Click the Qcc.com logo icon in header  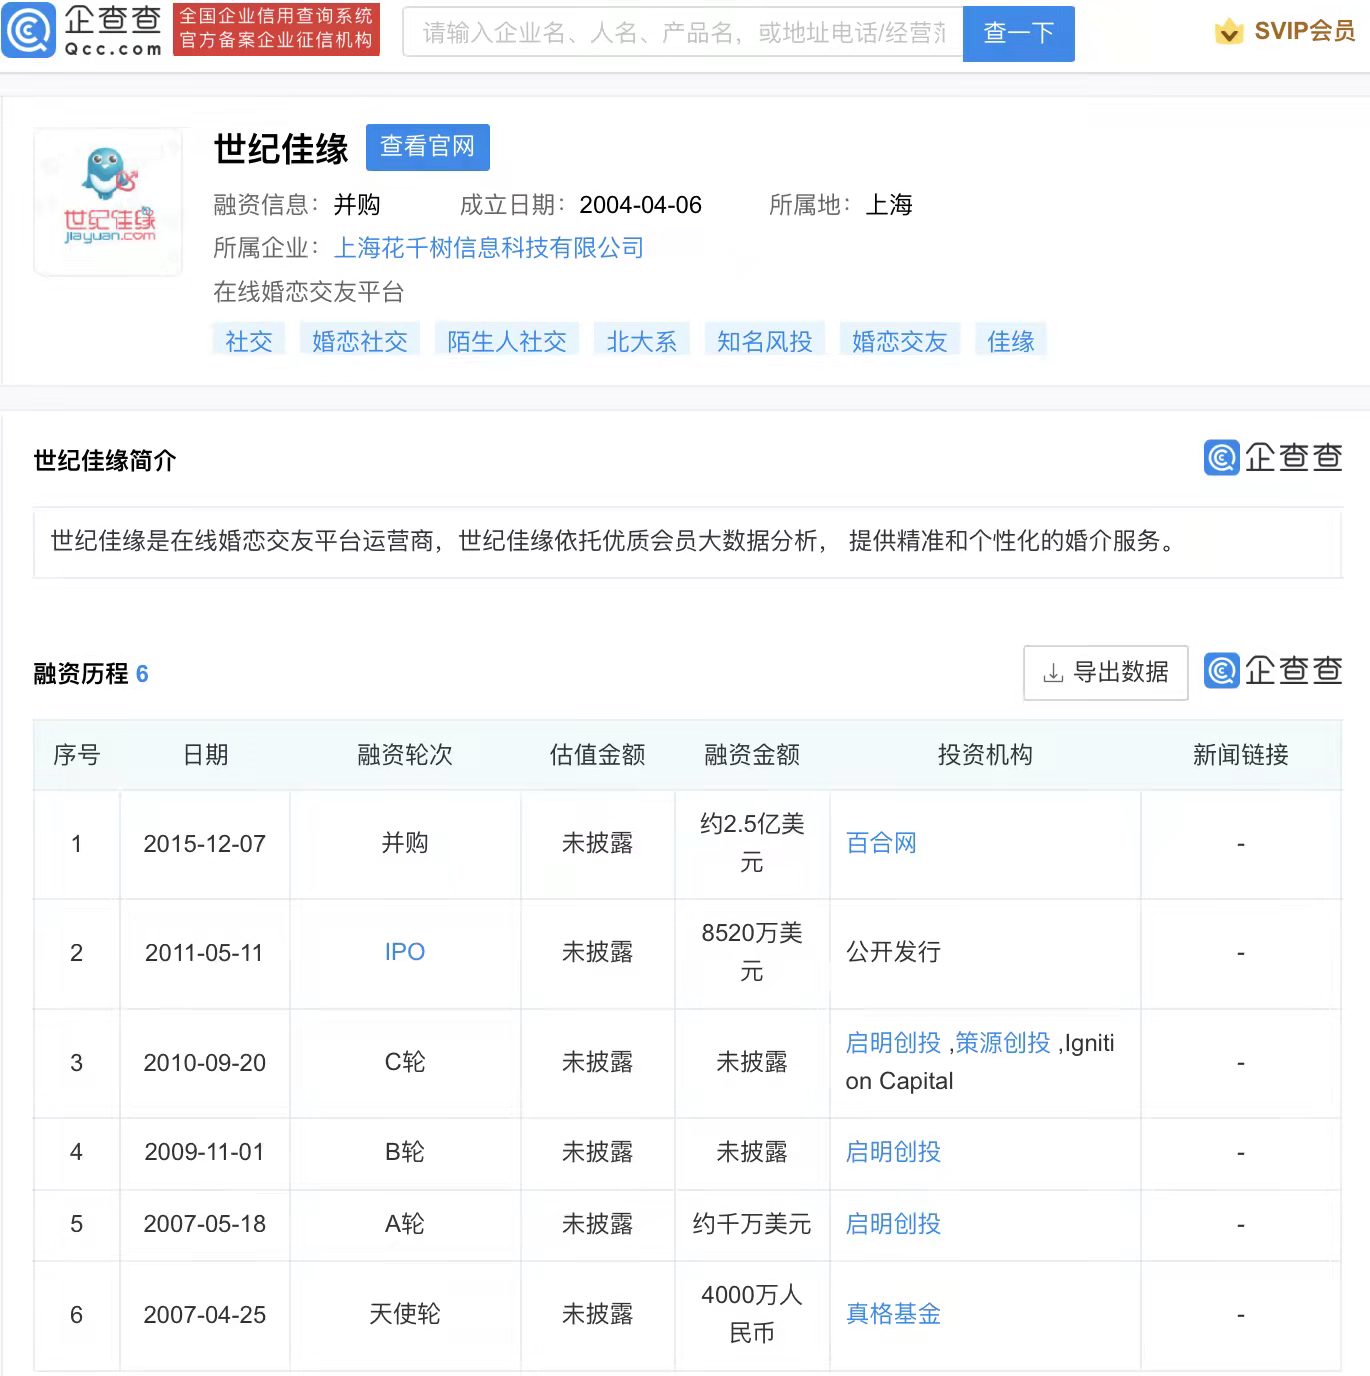click(29, 30)
